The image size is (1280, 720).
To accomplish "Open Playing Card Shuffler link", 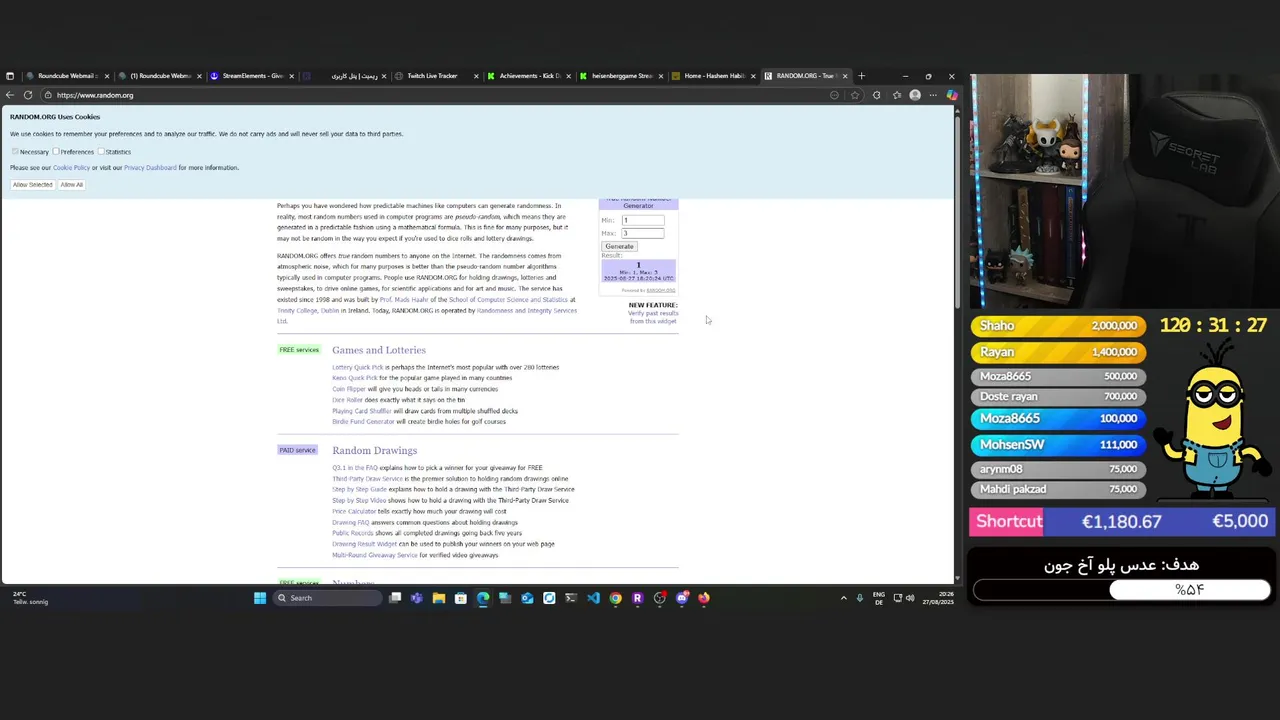I will pos(362,411).
